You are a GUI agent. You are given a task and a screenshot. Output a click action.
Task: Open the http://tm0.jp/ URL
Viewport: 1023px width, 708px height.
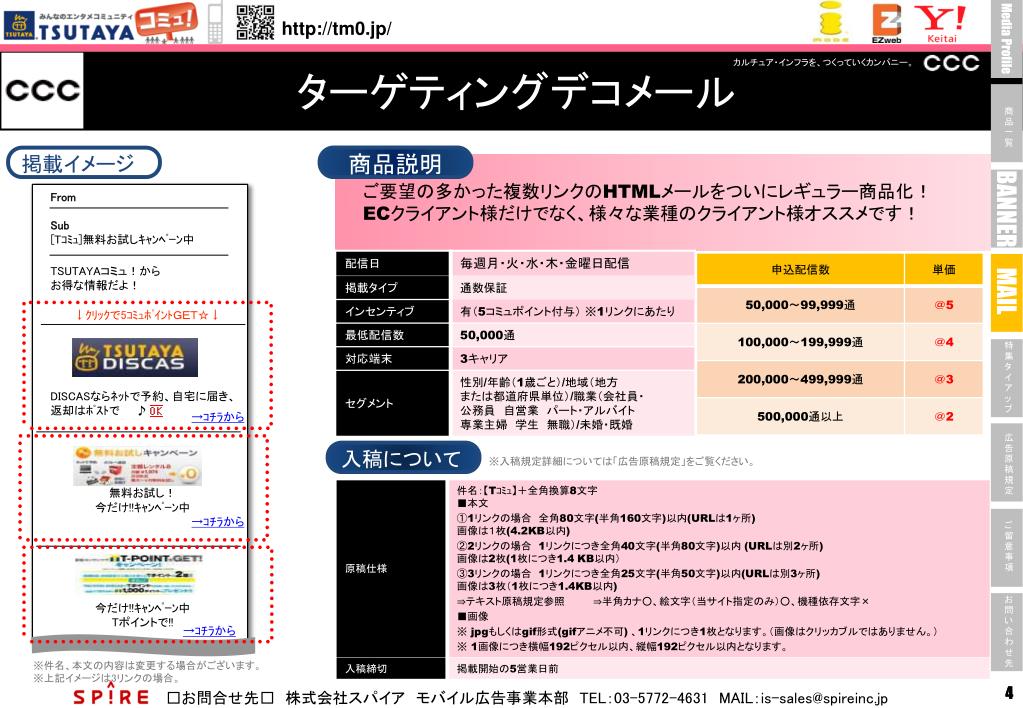[x=336, y=29]
